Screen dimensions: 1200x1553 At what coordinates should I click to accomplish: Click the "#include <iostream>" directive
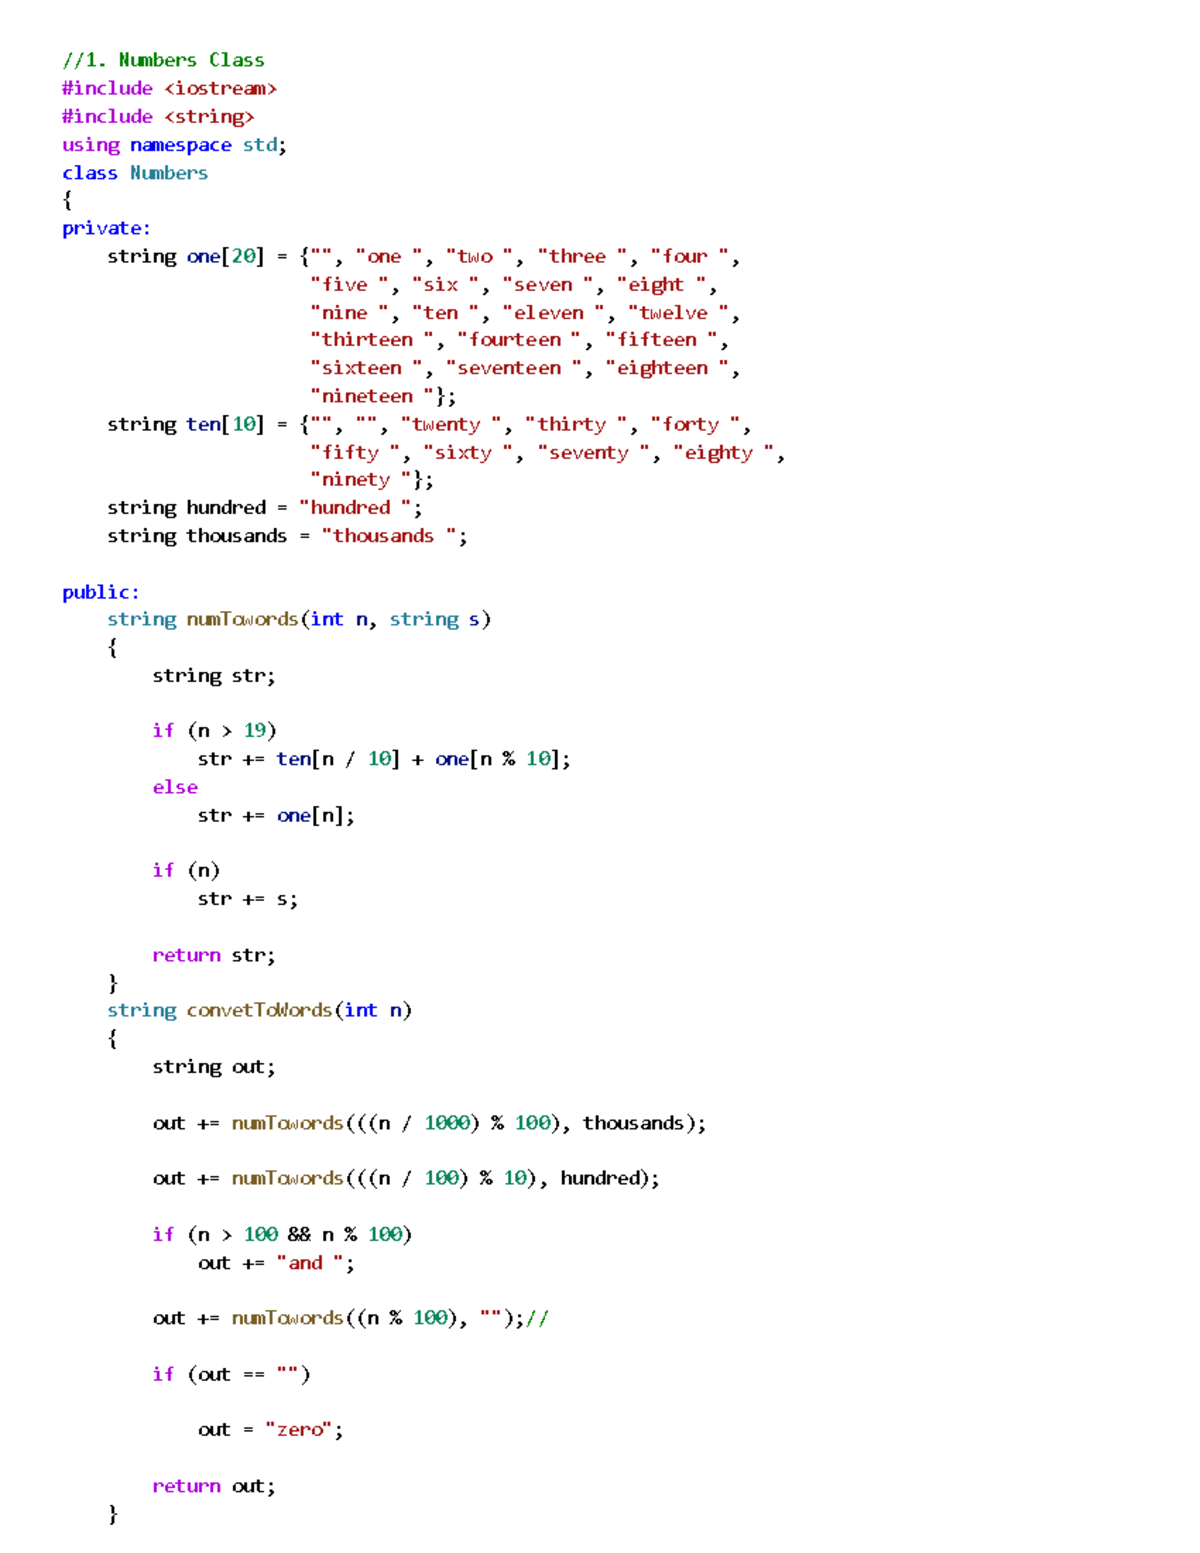[169, 88]
